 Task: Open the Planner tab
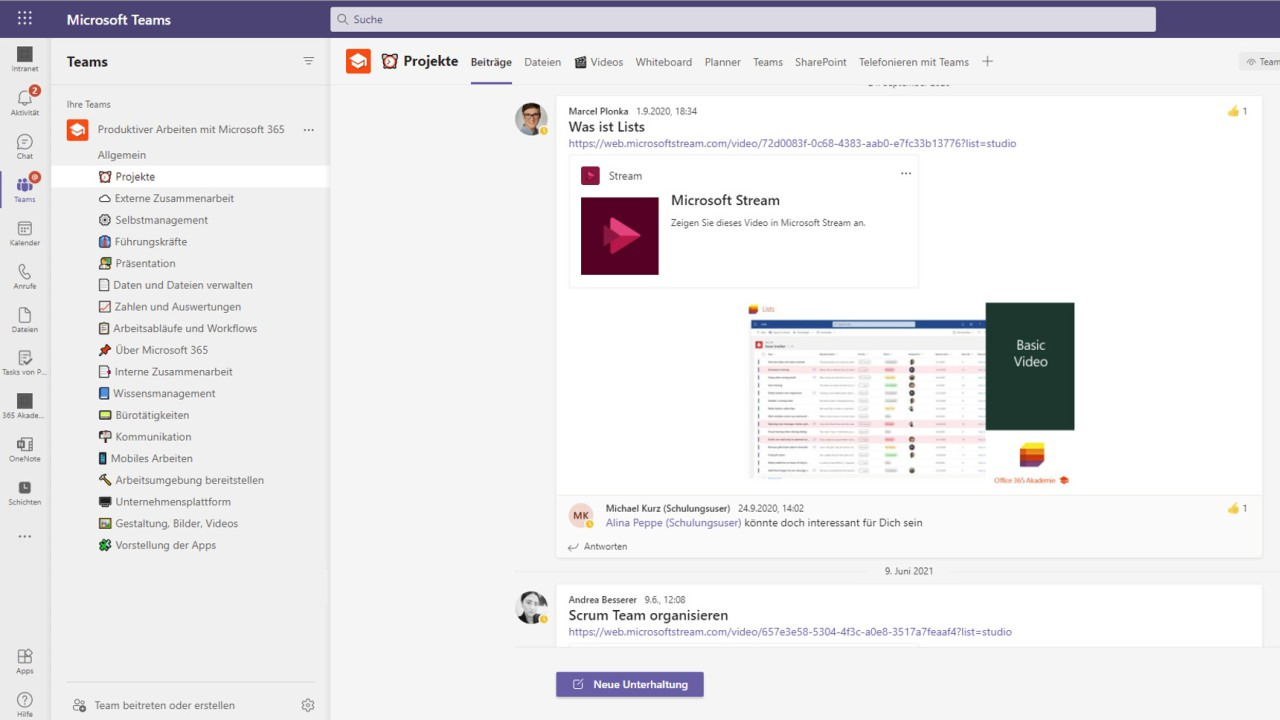tap(722, 62)
